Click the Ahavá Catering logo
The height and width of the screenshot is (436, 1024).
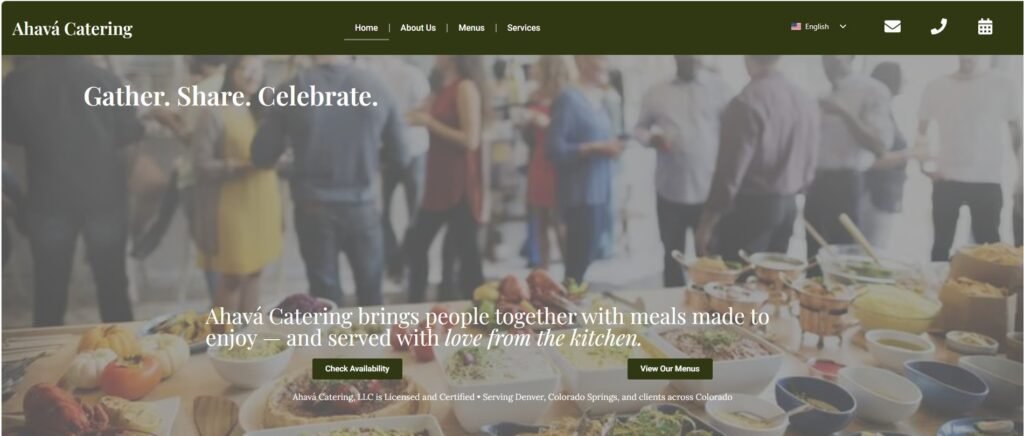(72, 29)
